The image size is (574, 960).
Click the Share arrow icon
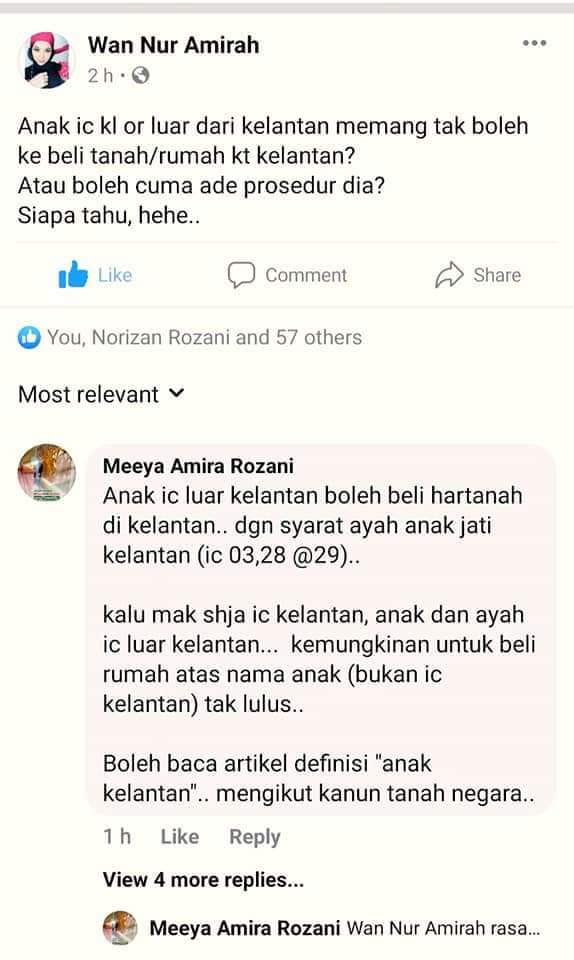click(449, 275)
